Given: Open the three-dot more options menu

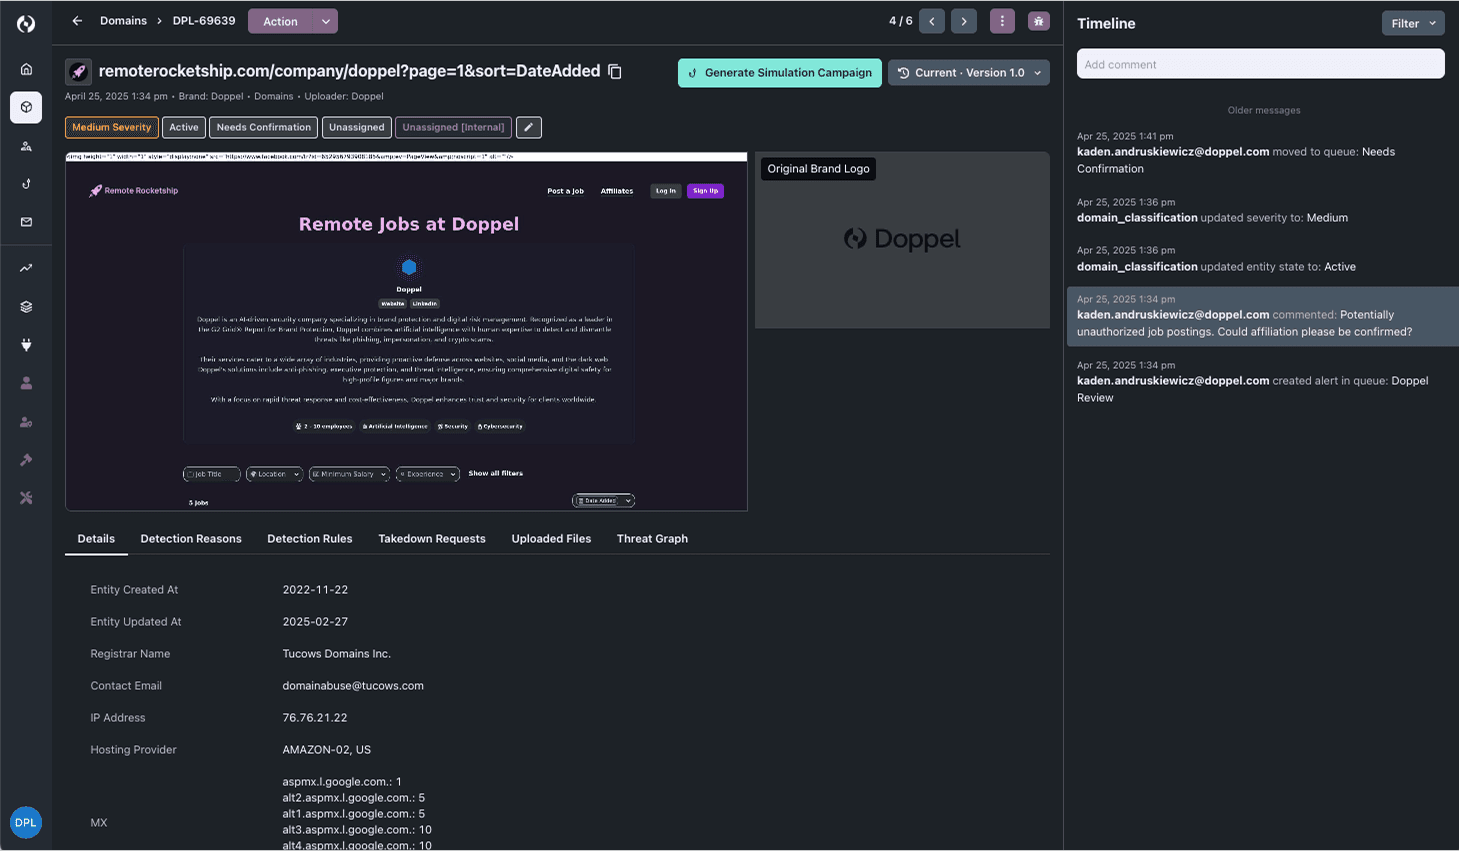Looking at the screenshot, I should pos(1002,21).
